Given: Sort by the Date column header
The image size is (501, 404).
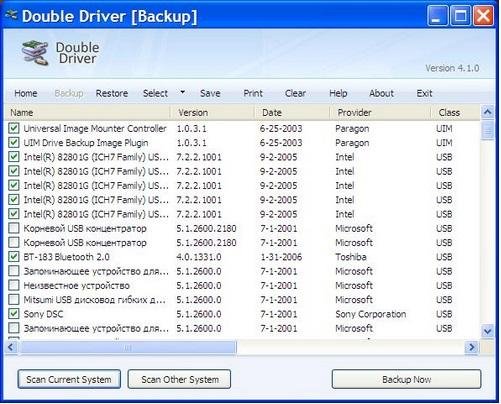Looking at the screenshot, I should pyautogui.click(x=292, y=113).
